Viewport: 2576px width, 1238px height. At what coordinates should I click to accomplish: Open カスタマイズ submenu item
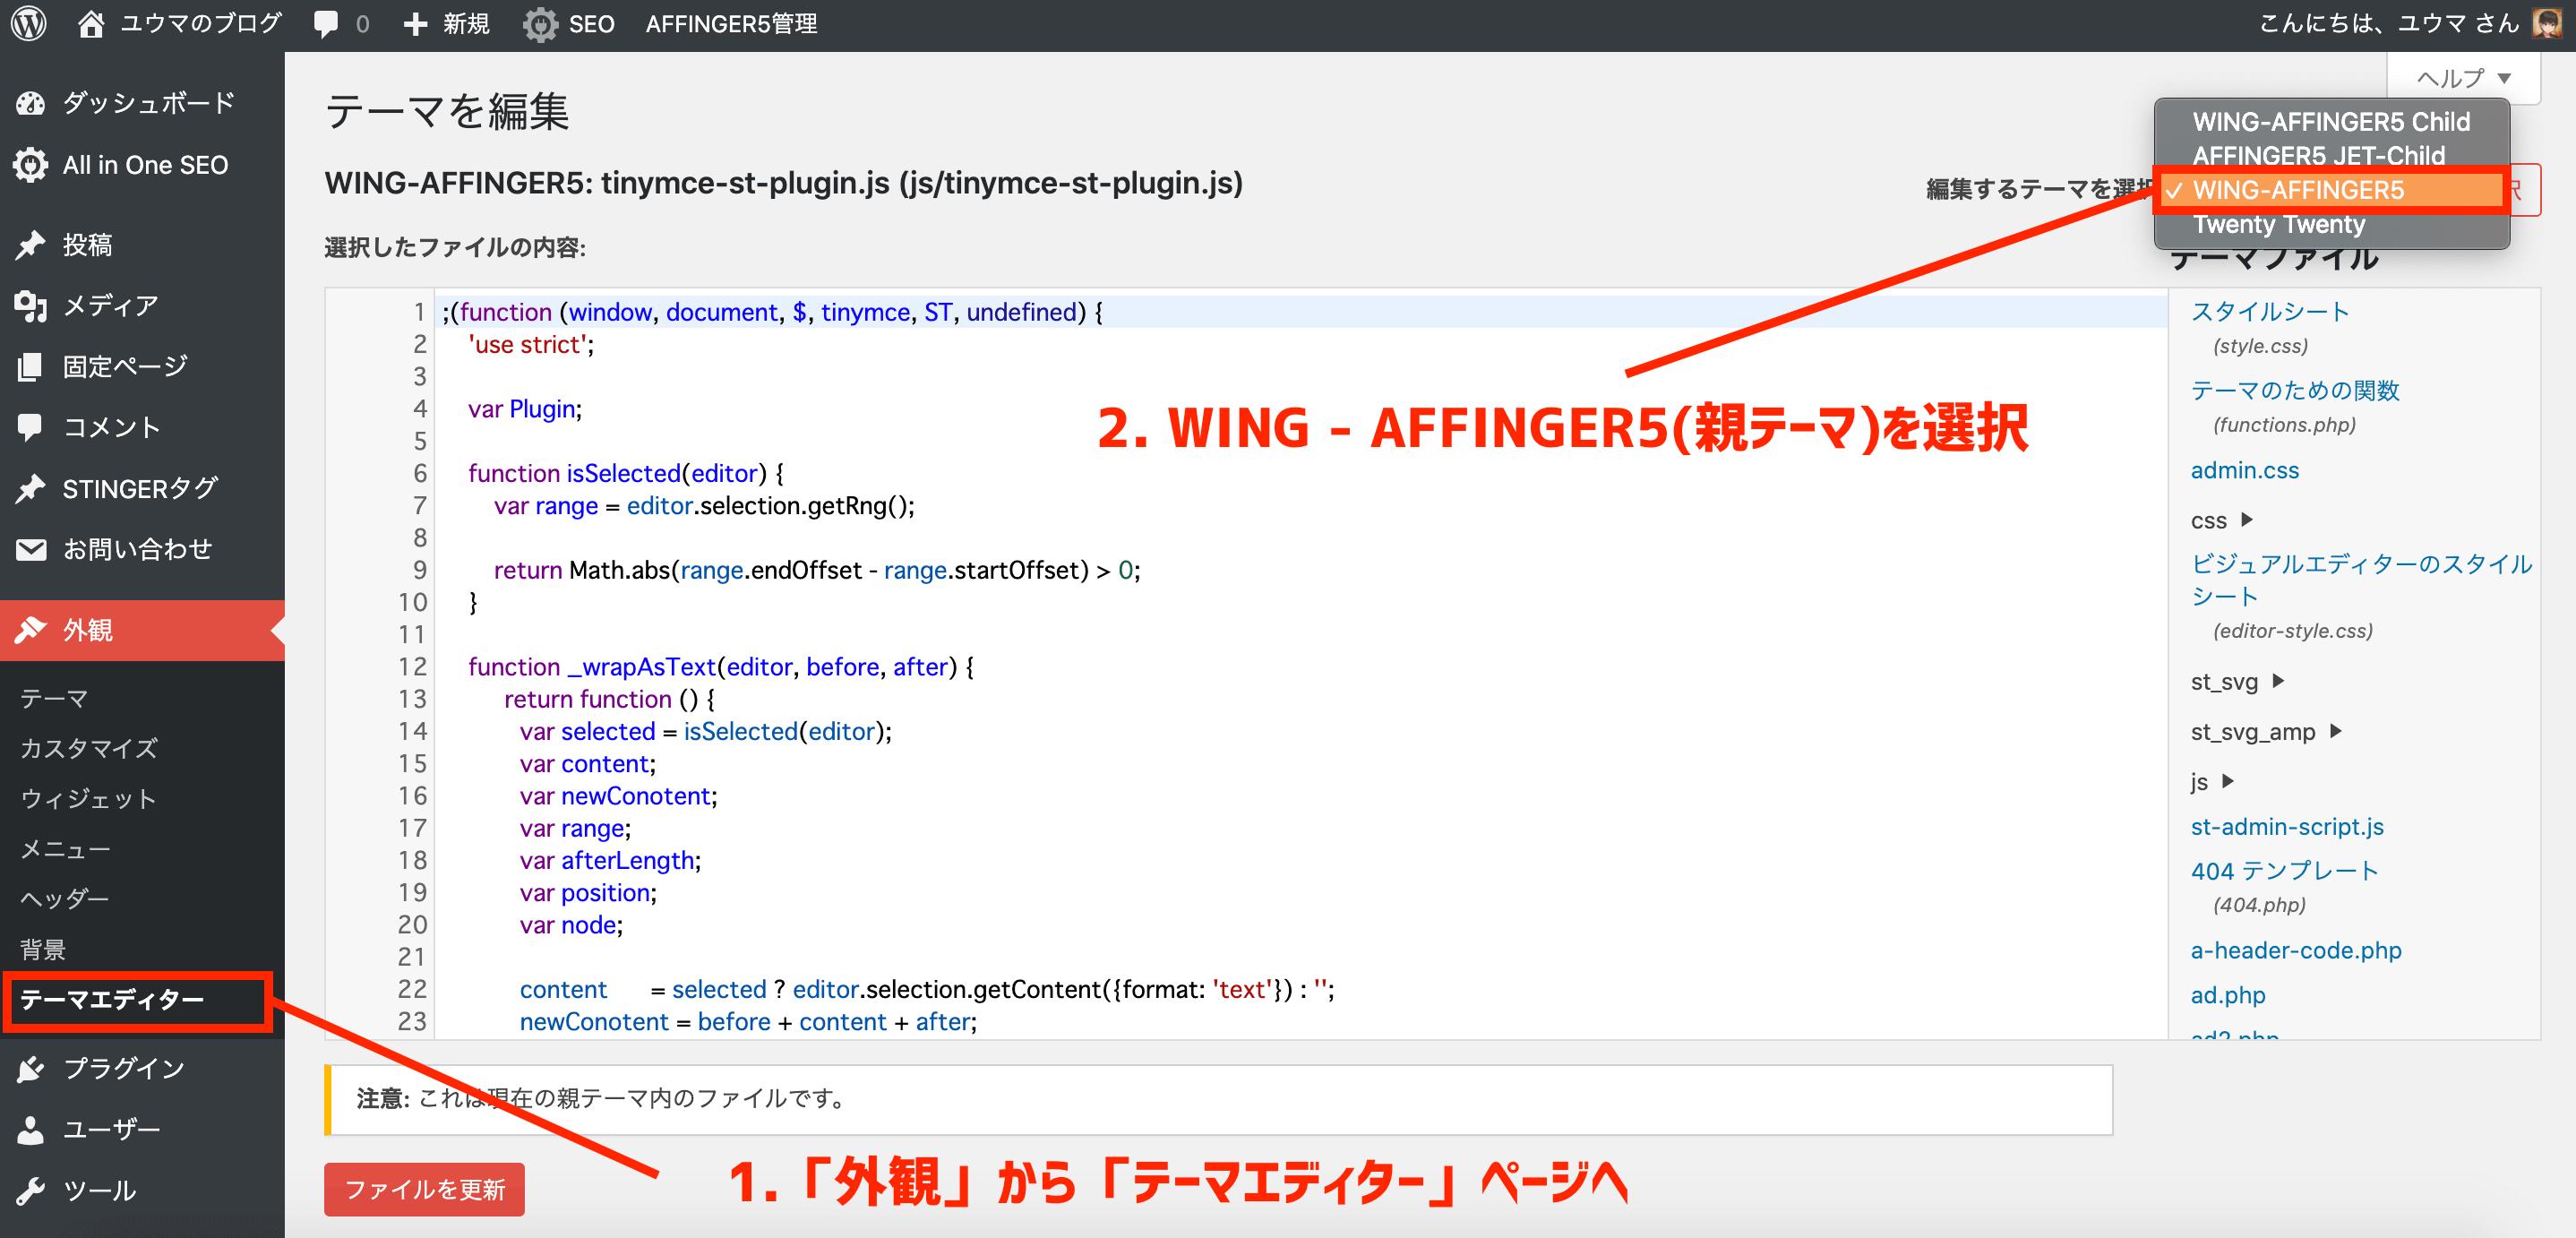(89, 748)
